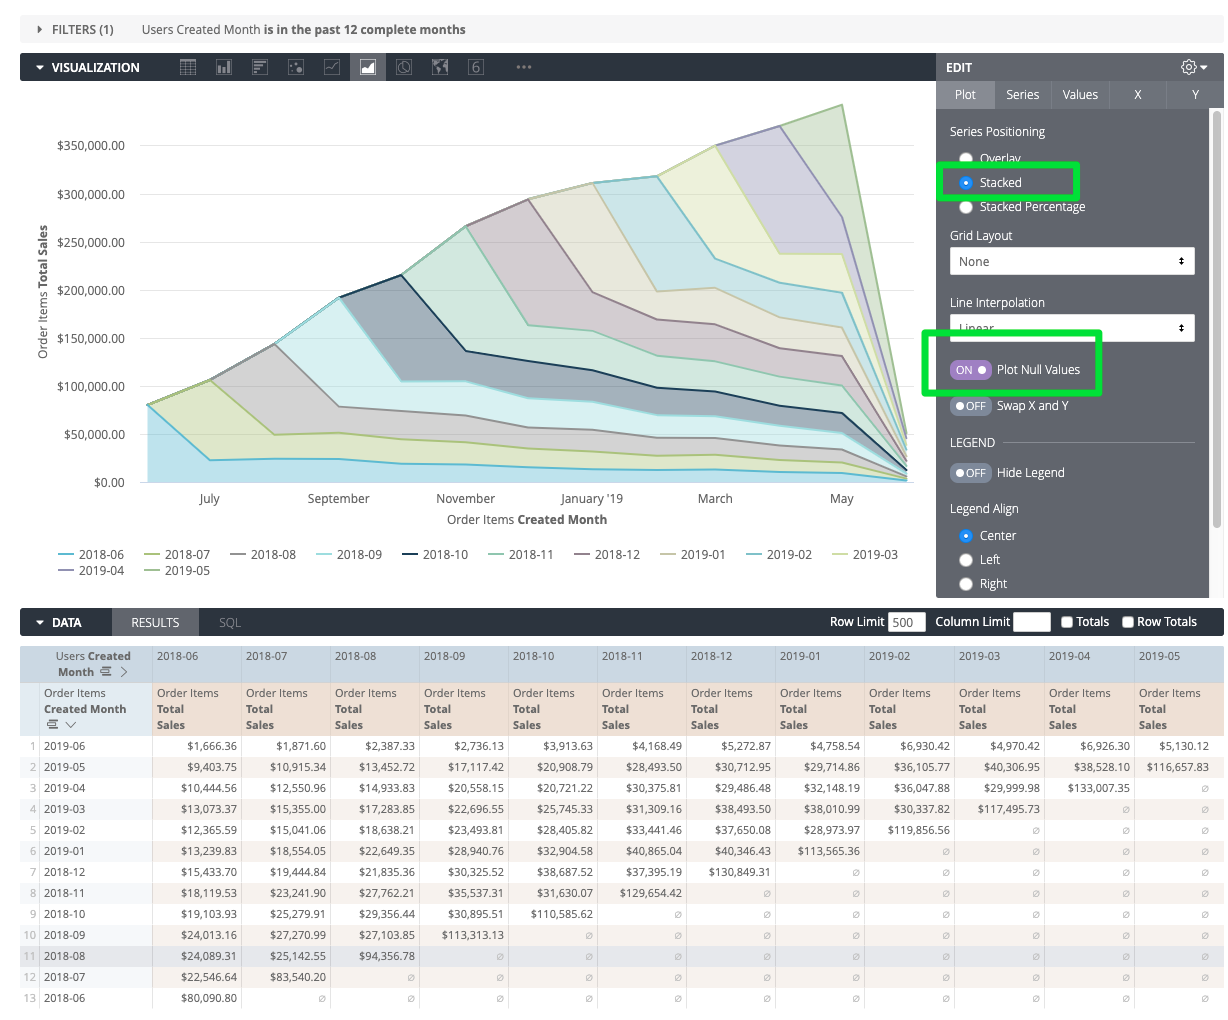Viewport: 1228px width, 1020px height.
Task: Click icon under Order Items Created Month
Action: click(52, 725)
